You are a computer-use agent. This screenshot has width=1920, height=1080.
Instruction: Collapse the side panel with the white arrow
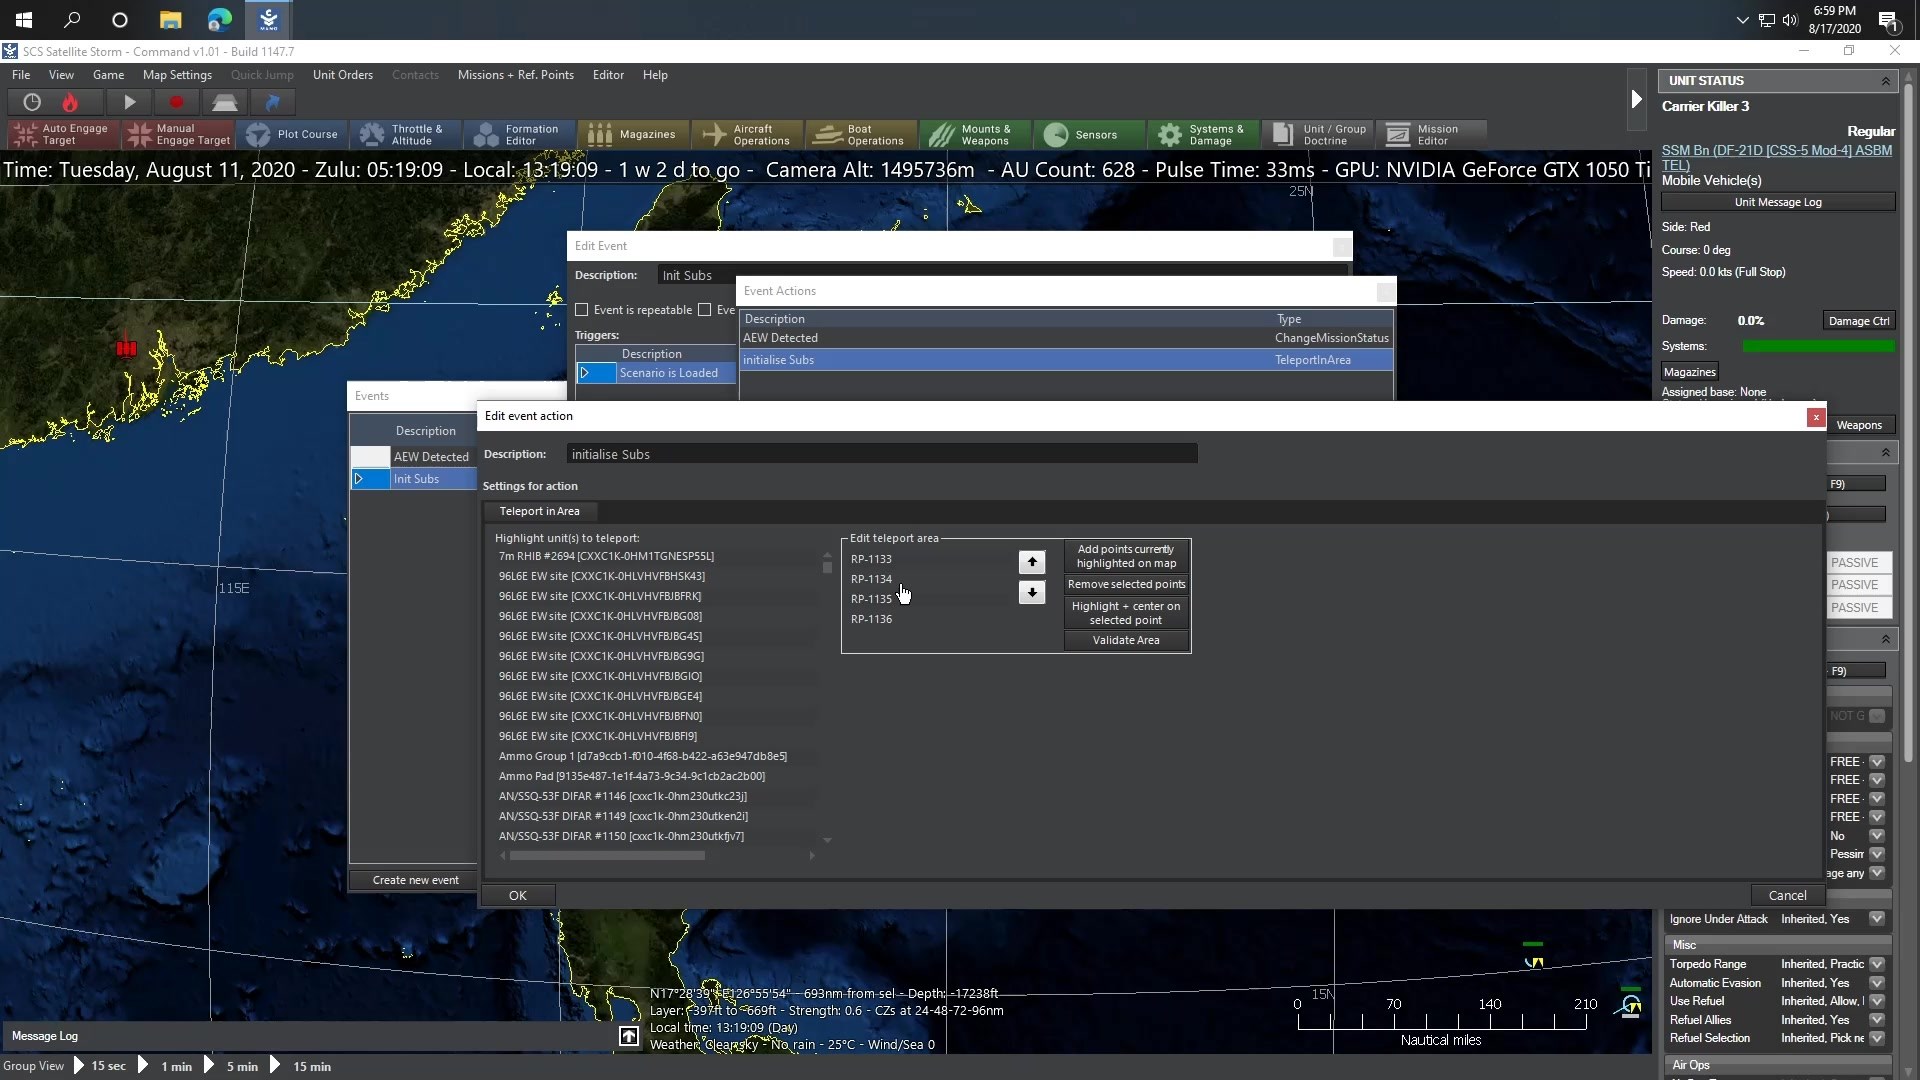click(1636, 99)
